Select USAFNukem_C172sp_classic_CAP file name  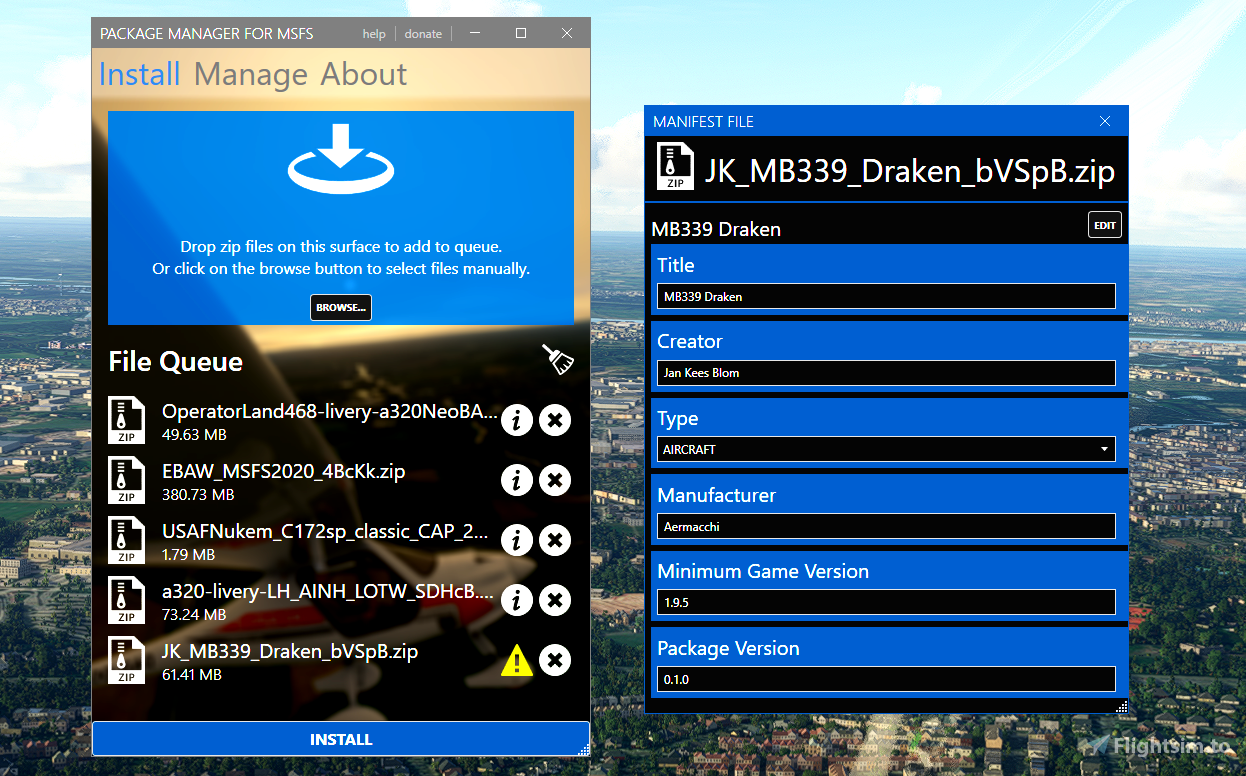(x=327, y=531)
